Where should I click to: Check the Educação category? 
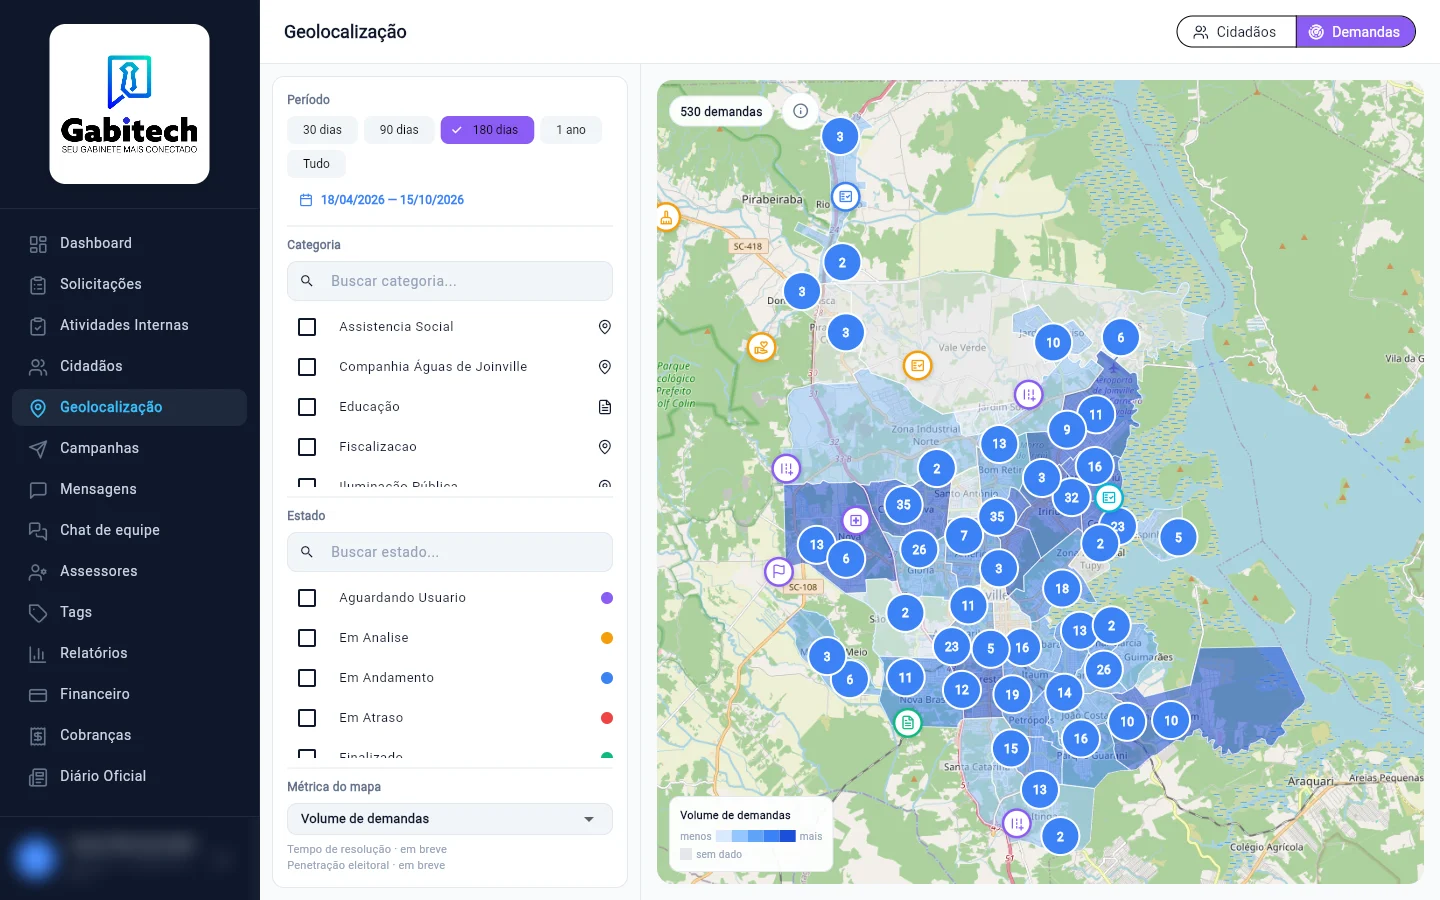(307, 407)
